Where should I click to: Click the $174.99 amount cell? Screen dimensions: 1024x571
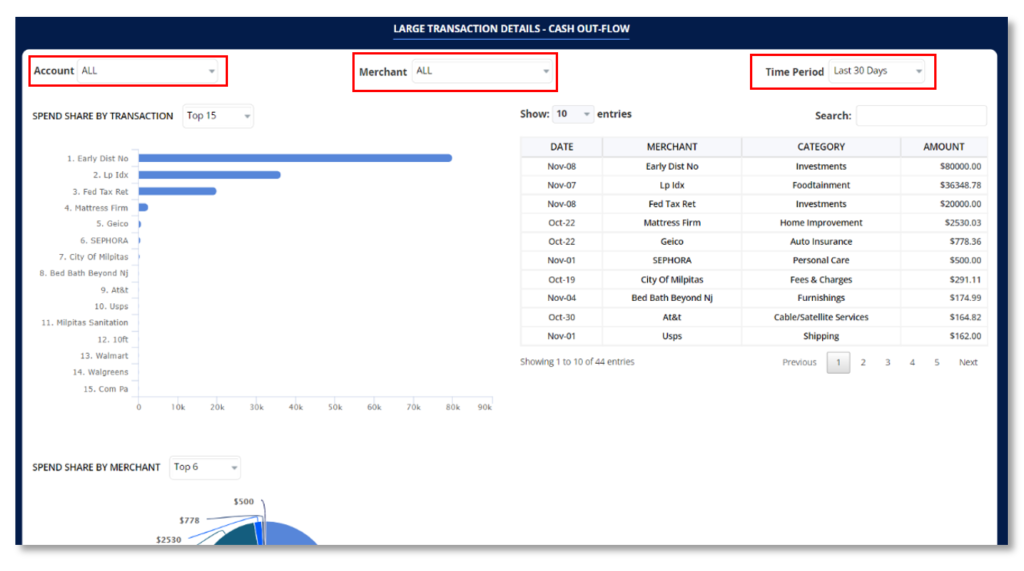click(x=944, y=298)
